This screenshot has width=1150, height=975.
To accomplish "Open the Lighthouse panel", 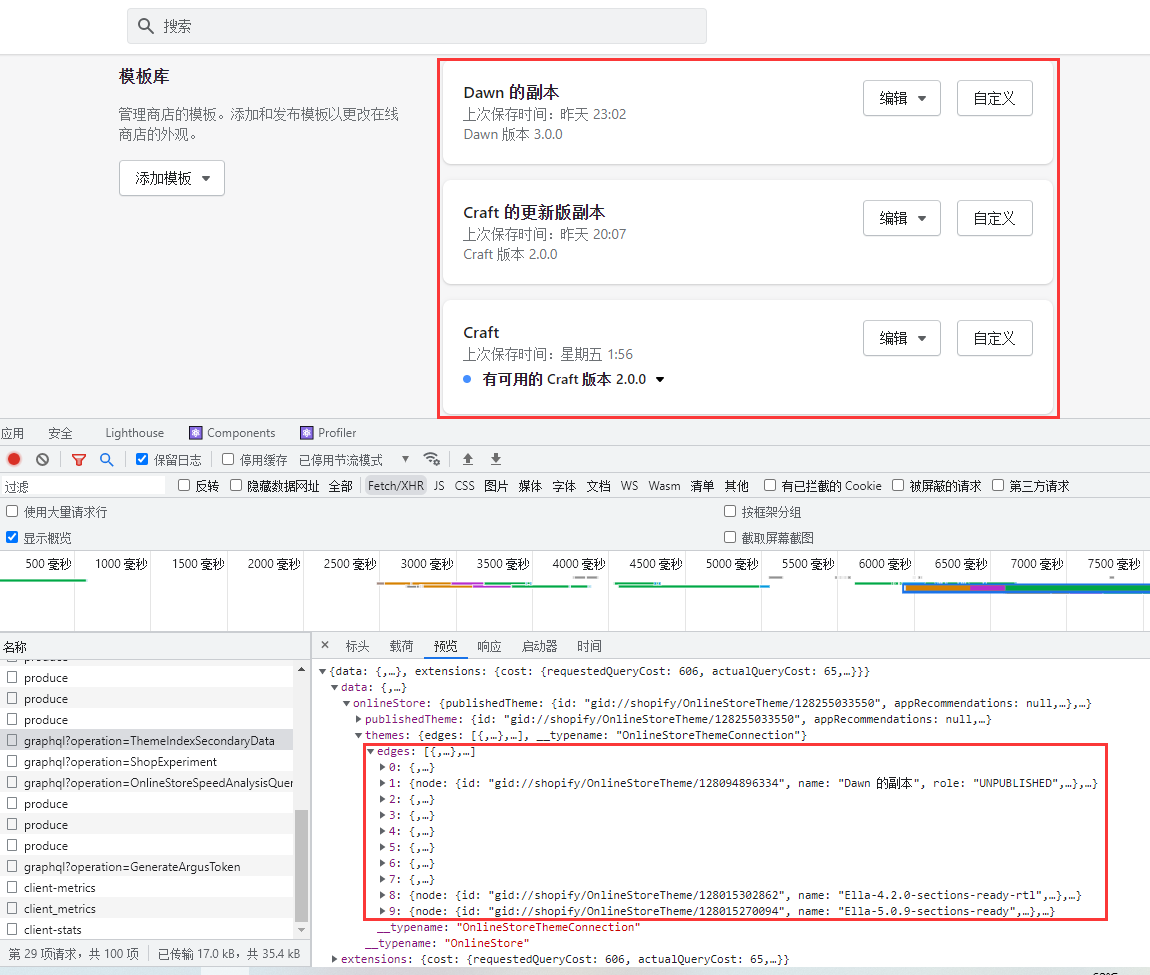I will [x=134, y=433].
